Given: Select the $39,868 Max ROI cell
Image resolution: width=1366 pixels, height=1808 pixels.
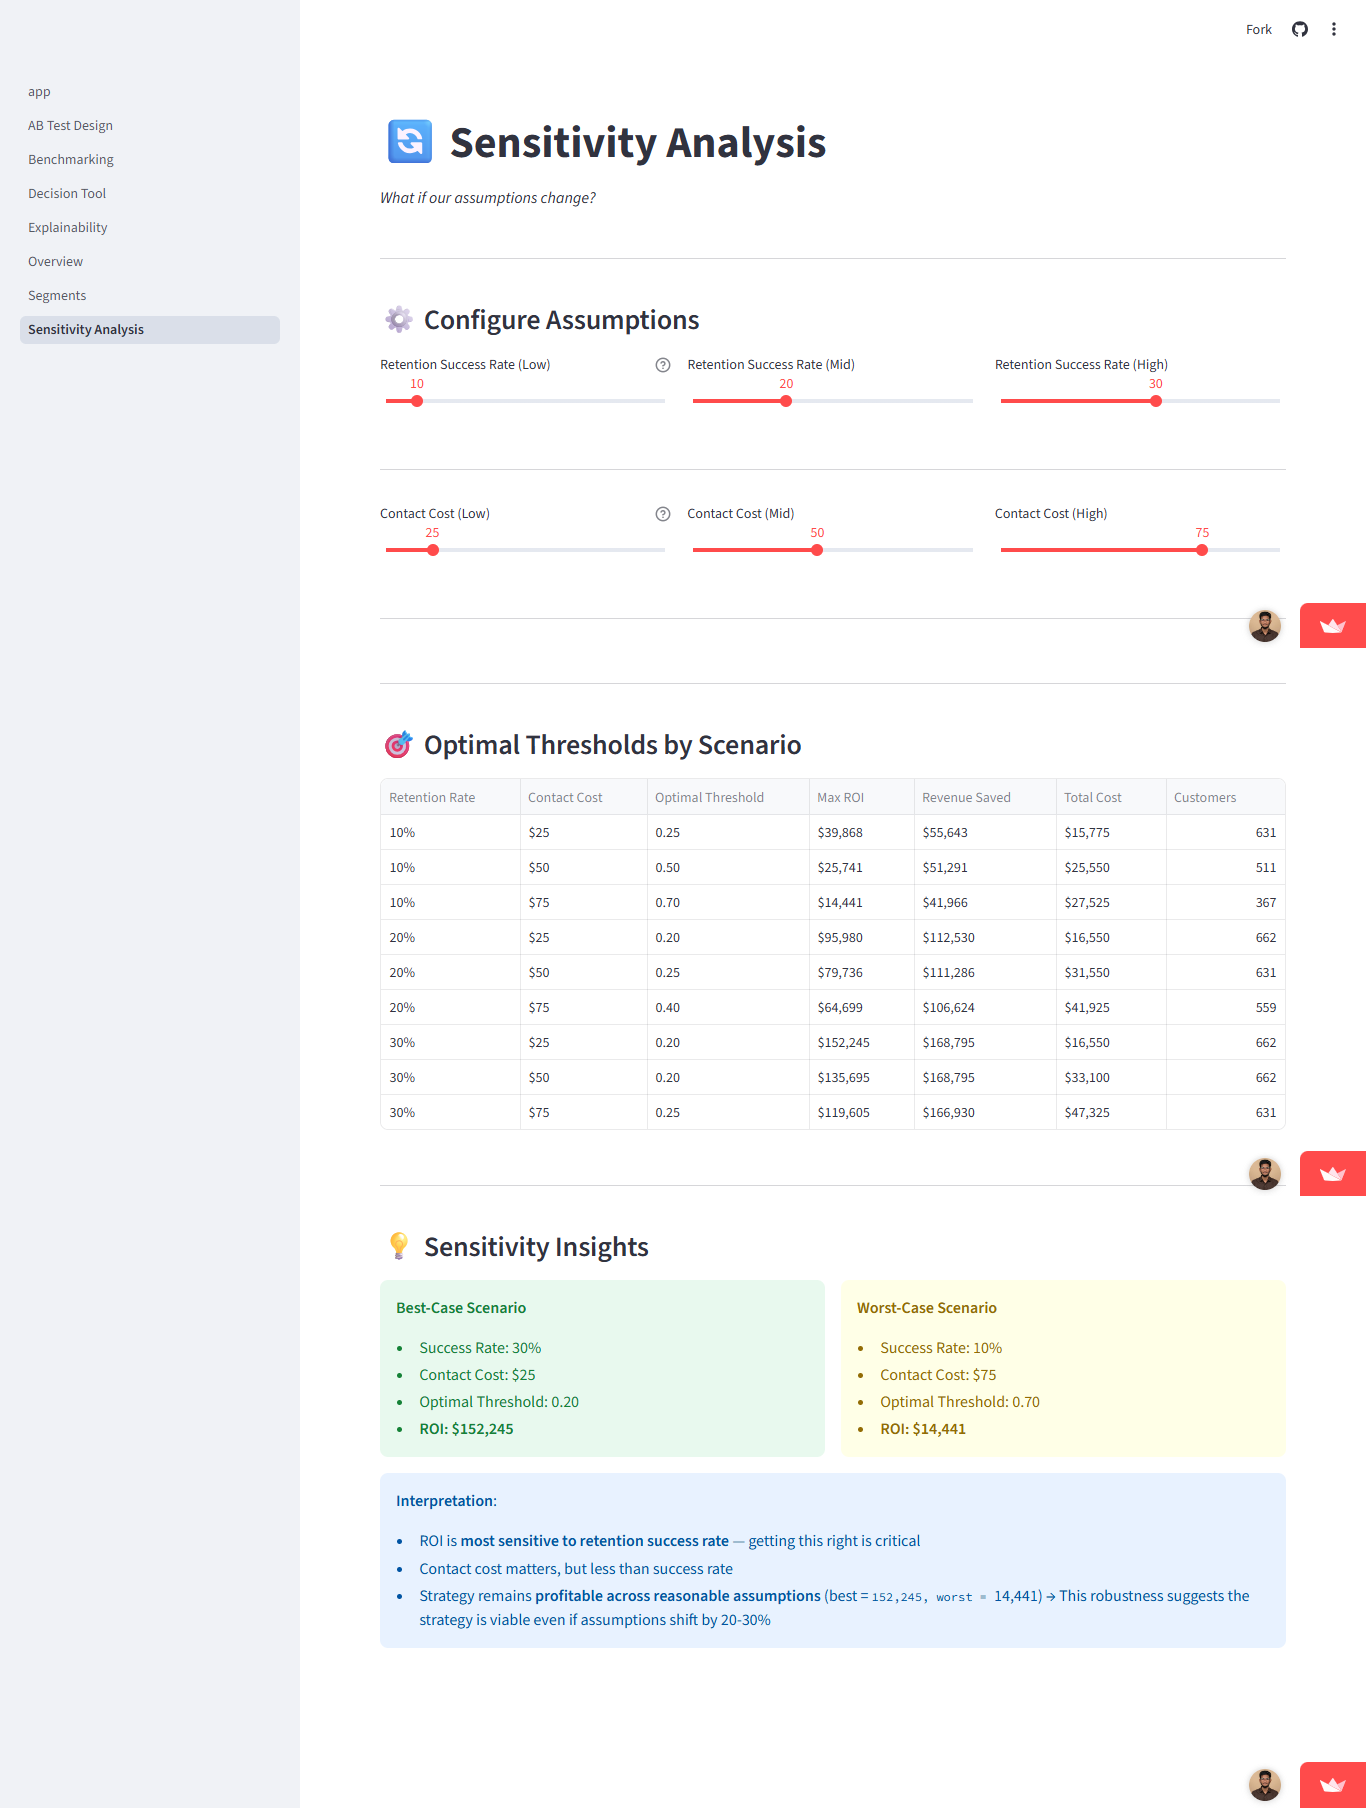Looking at the screenshot, I should pyautogui.click(x=862, y=832).
